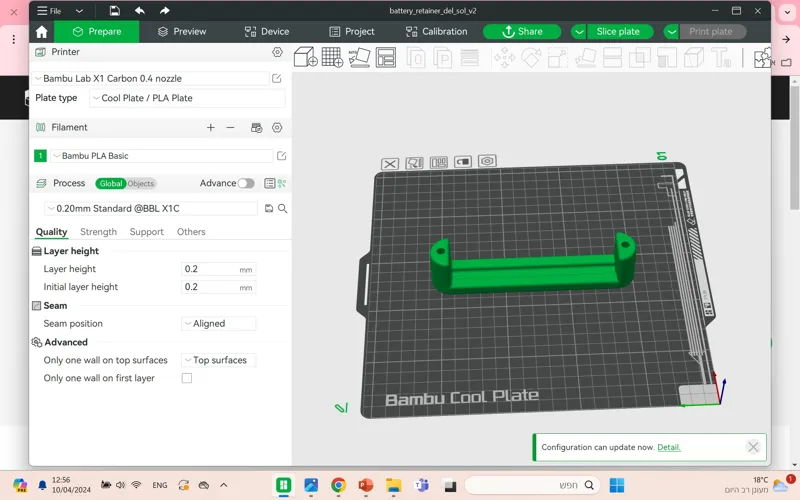Edit the Bambu PLA Basic filament preset
Image resolution: width=800 pixels, height=500 pixels.
click(281, 156)
